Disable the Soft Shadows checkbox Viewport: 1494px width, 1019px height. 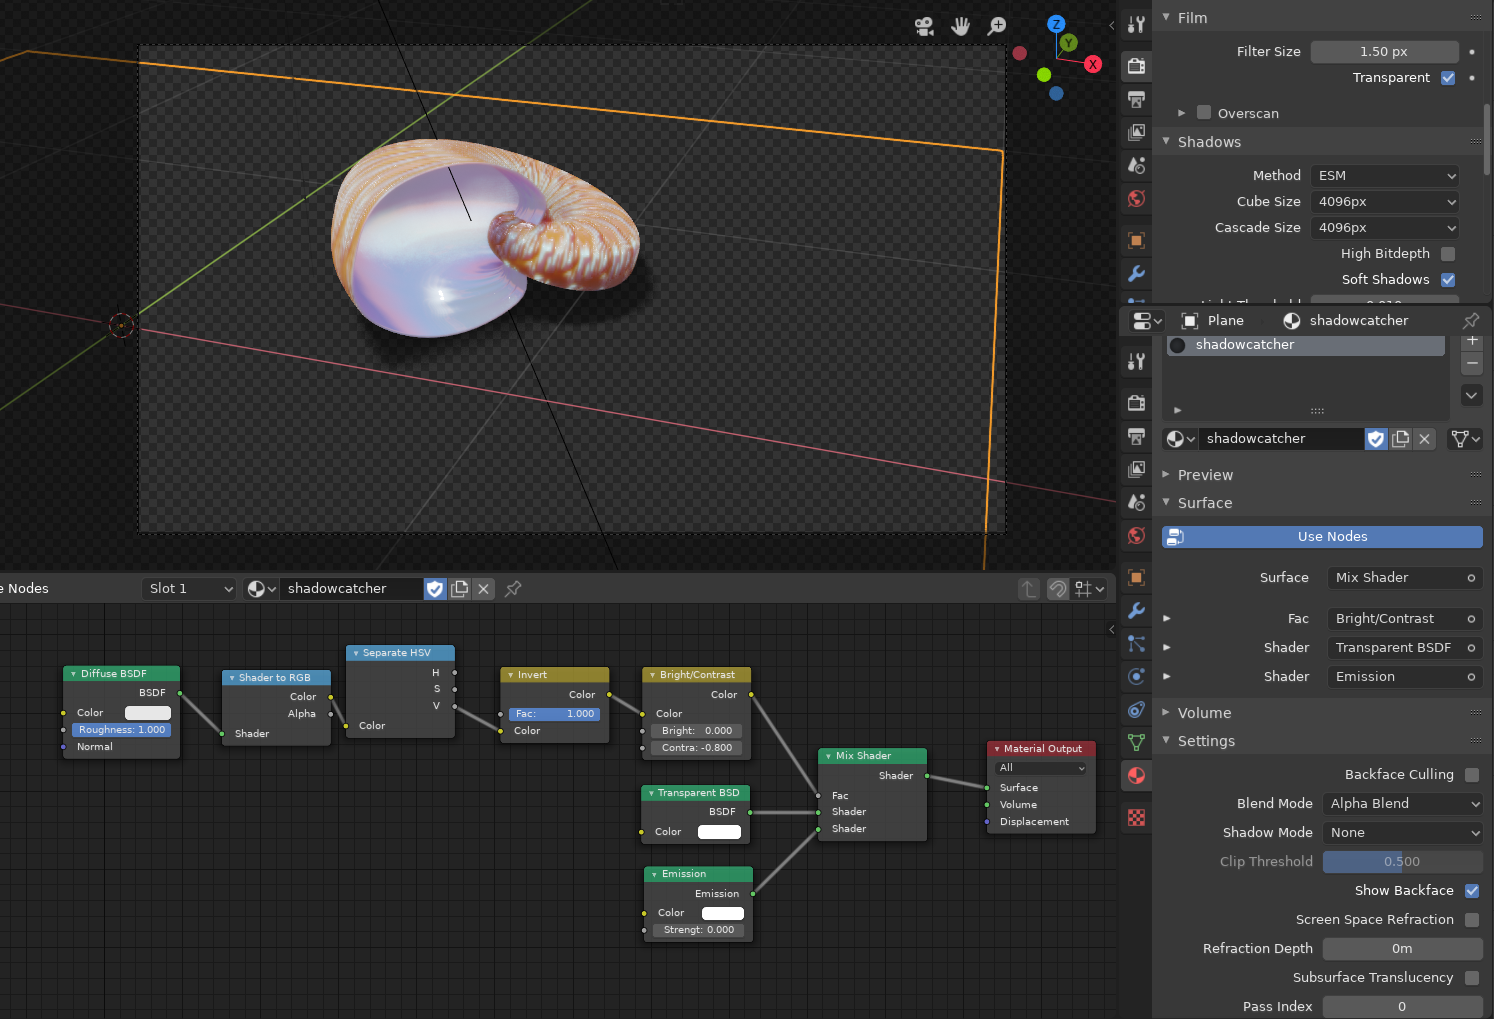[1448, 280]
